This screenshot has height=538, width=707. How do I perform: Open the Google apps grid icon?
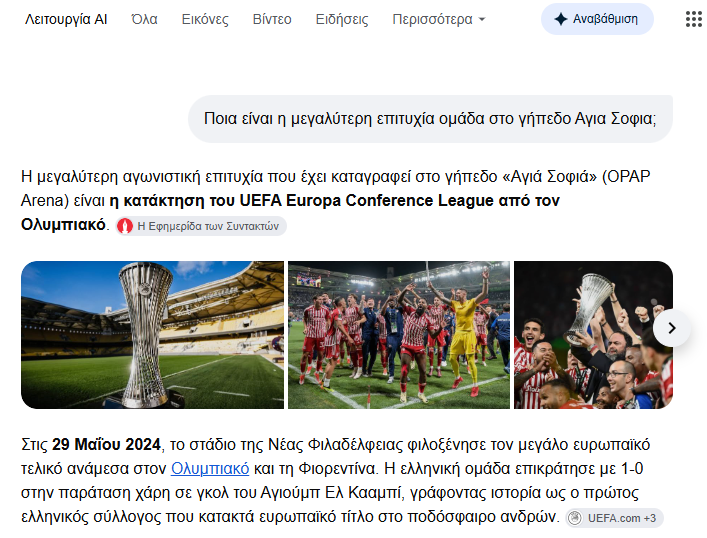(x=693, y=19)
